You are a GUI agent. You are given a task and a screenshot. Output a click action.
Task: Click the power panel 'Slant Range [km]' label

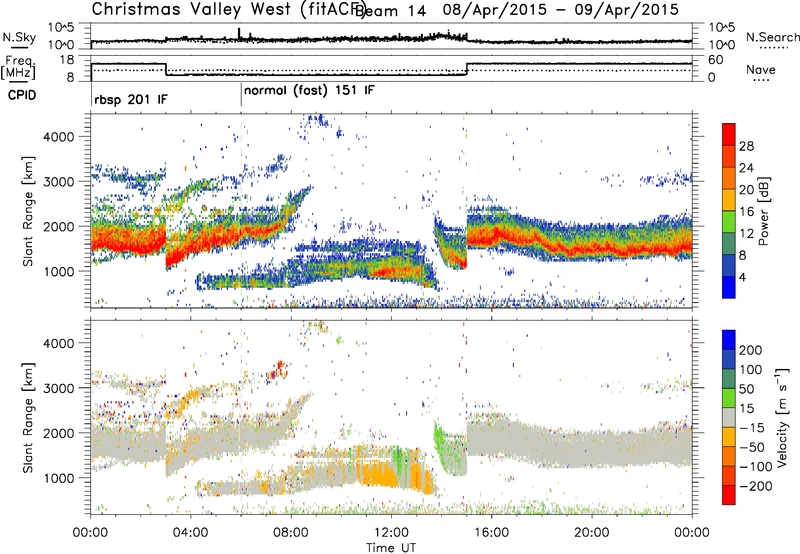28,211
